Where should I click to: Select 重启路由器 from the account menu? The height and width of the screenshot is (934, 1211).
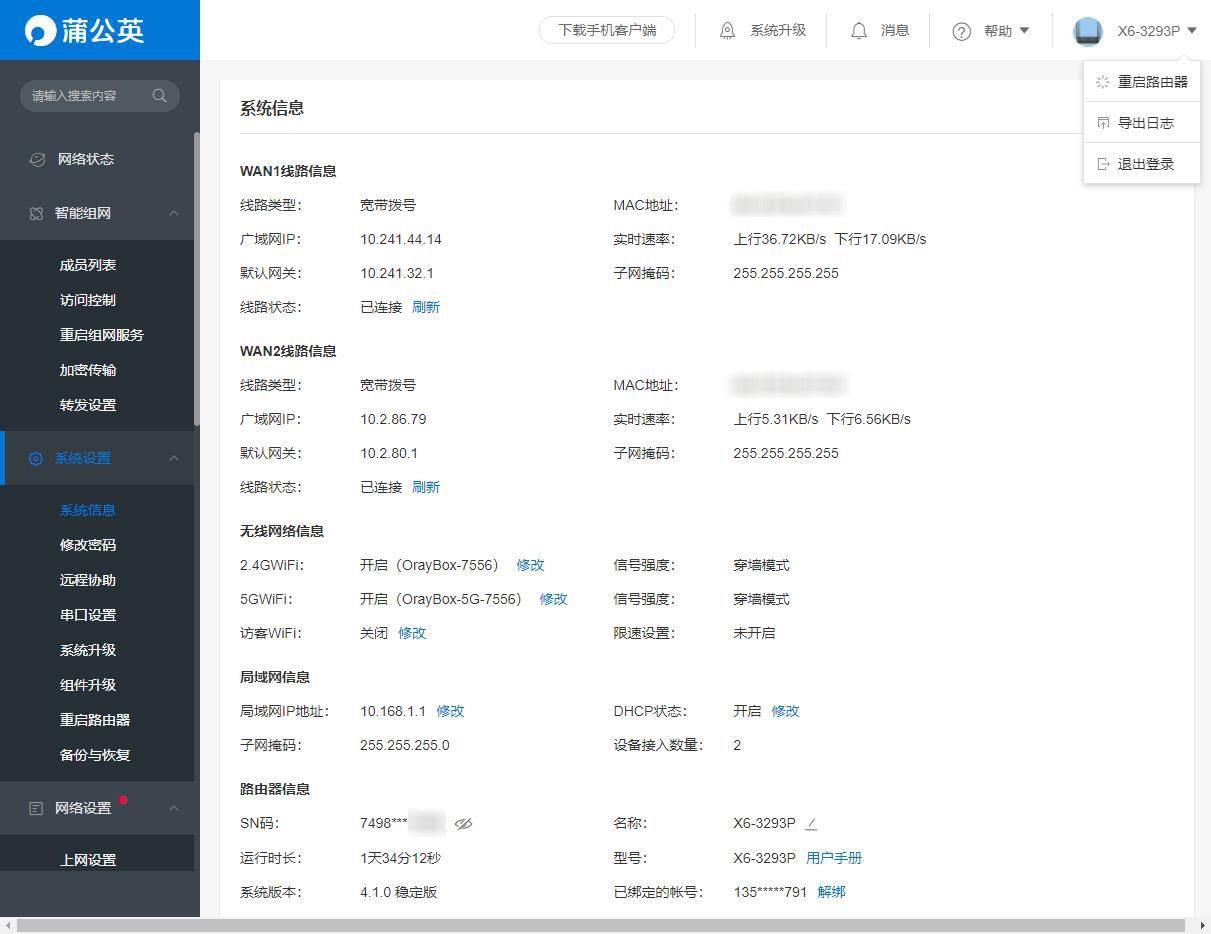[x=1151, y=82]
